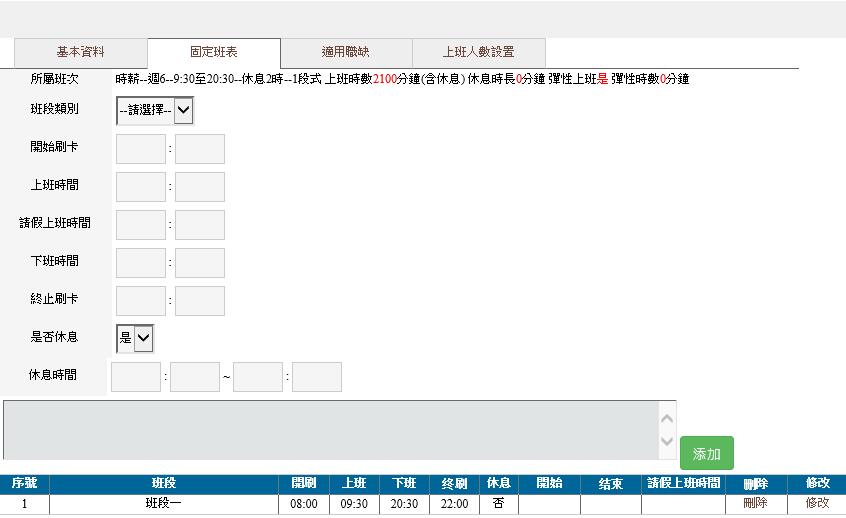
Task: Switch to the 基本資料 tab
Action: (80, 52)
